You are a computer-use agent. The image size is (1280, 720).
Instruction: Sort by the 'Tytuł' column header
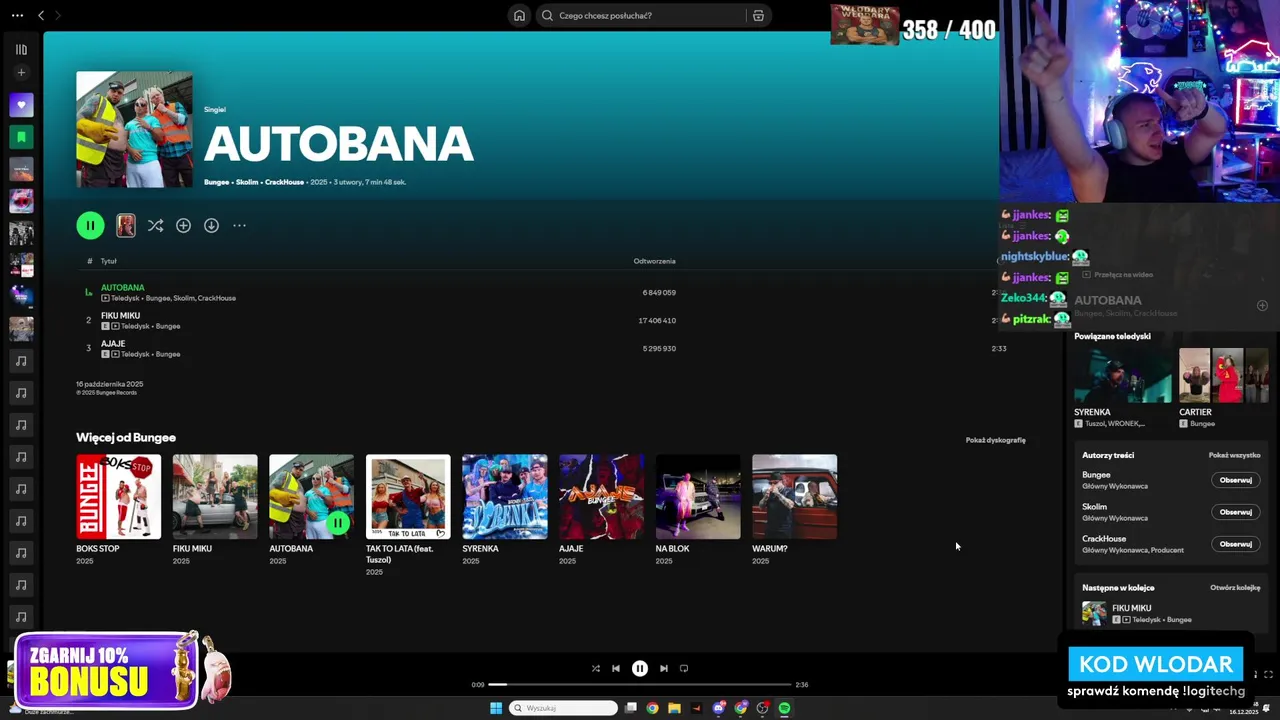coord(109,261)
